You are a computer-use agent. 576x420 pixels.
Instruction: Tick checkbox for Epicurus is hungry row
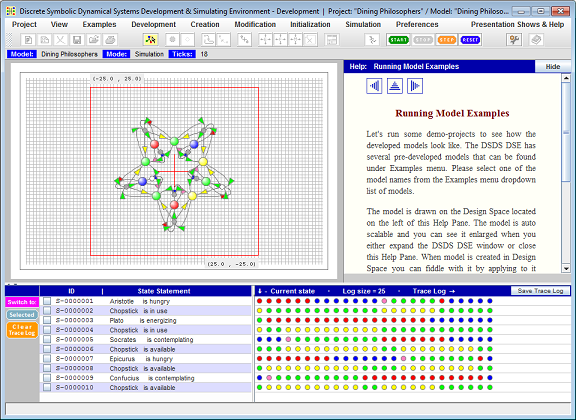(47, 358)
